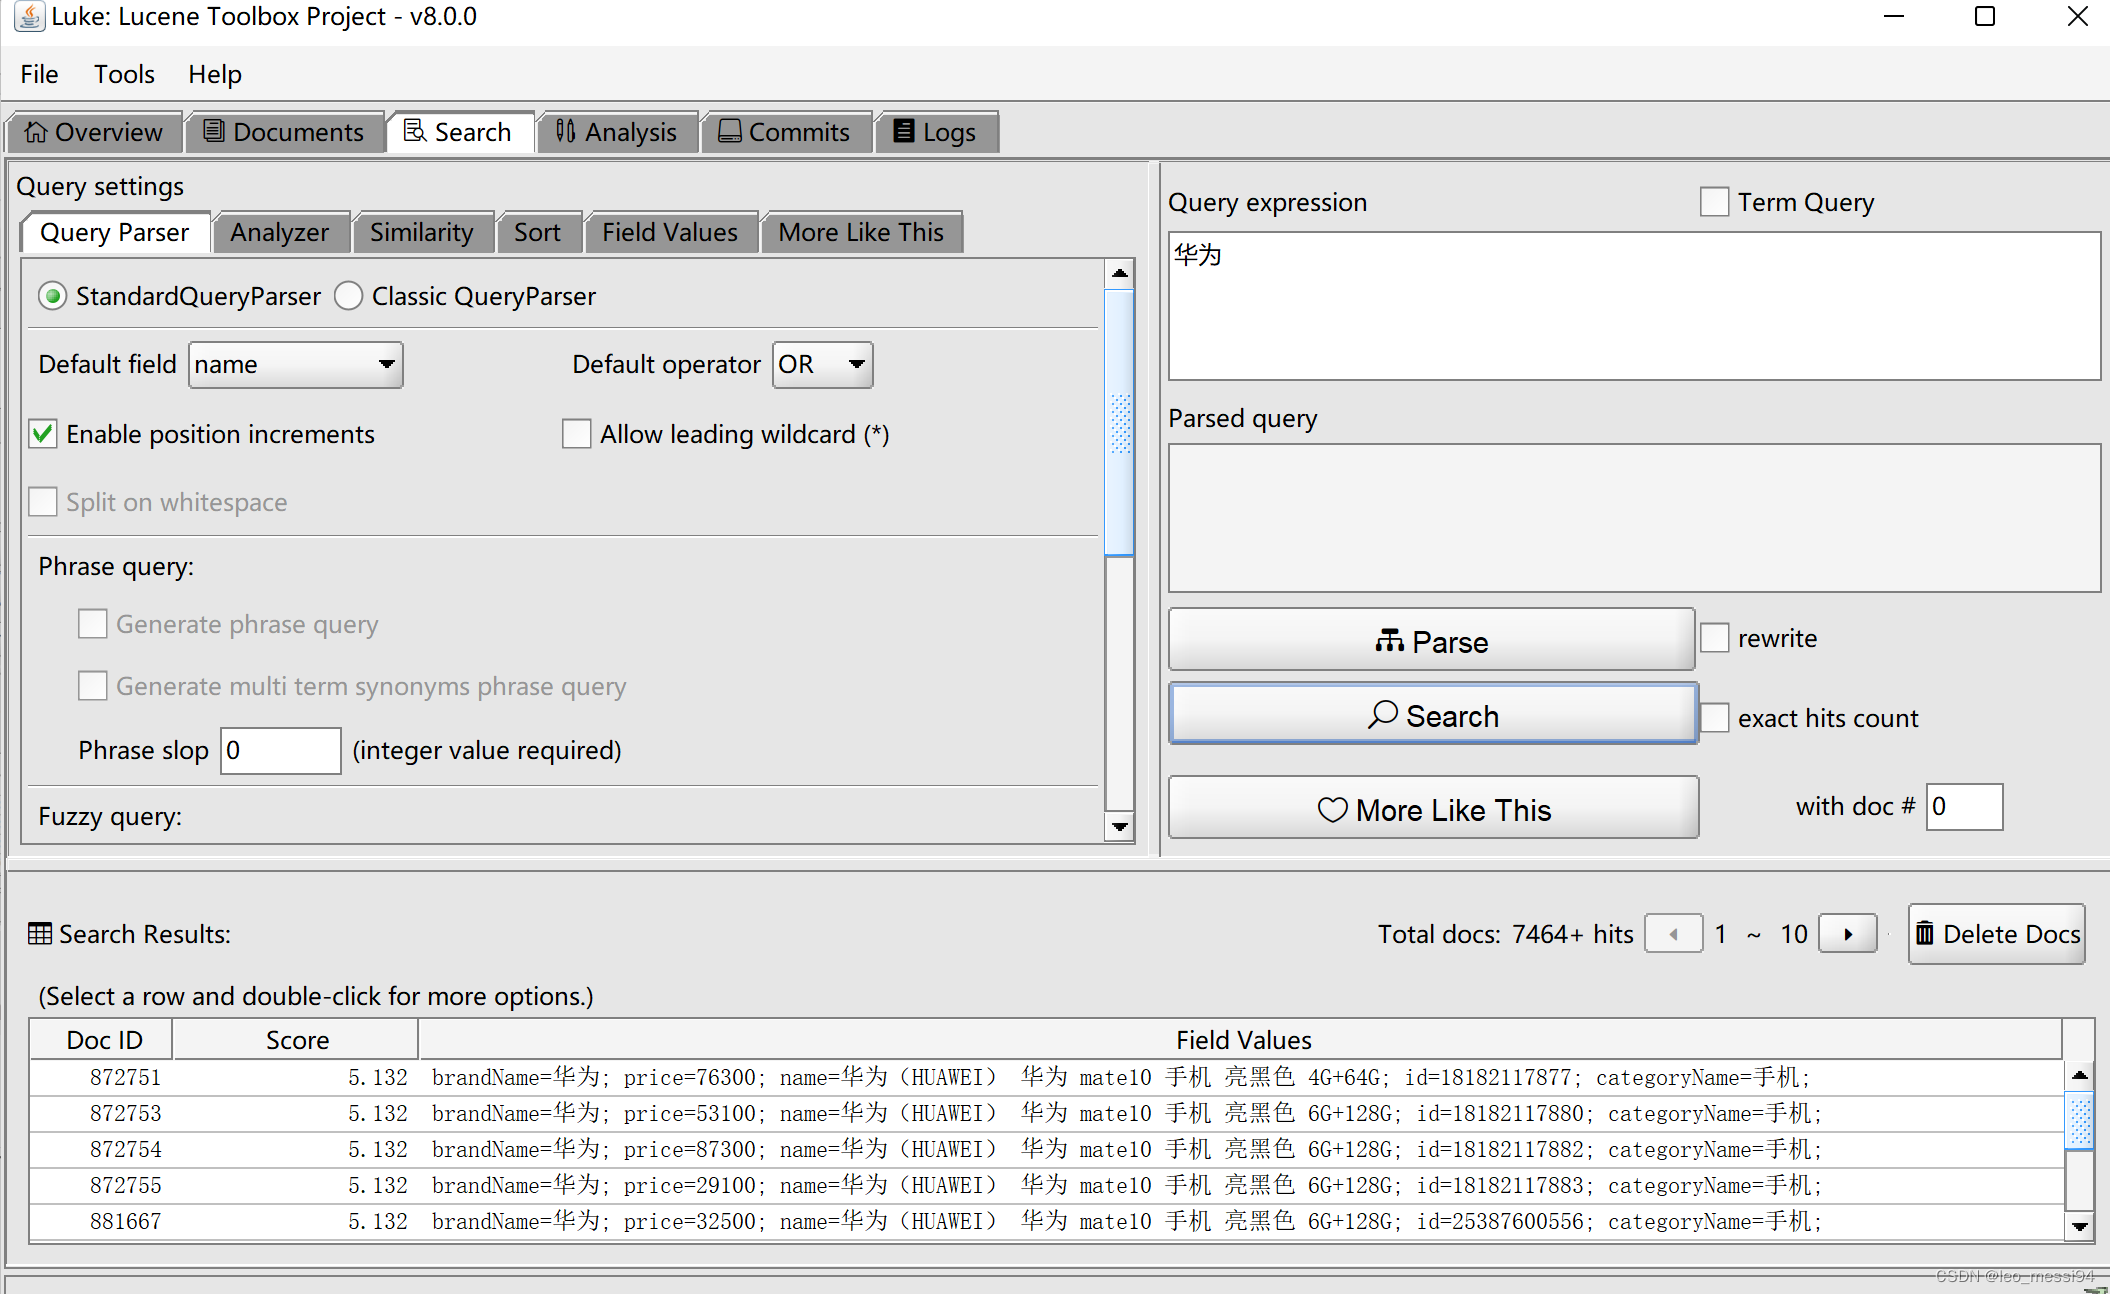Click the Phrase slop input field
The height and width of the screenshot is (1294, 2110).
[280, 750]
